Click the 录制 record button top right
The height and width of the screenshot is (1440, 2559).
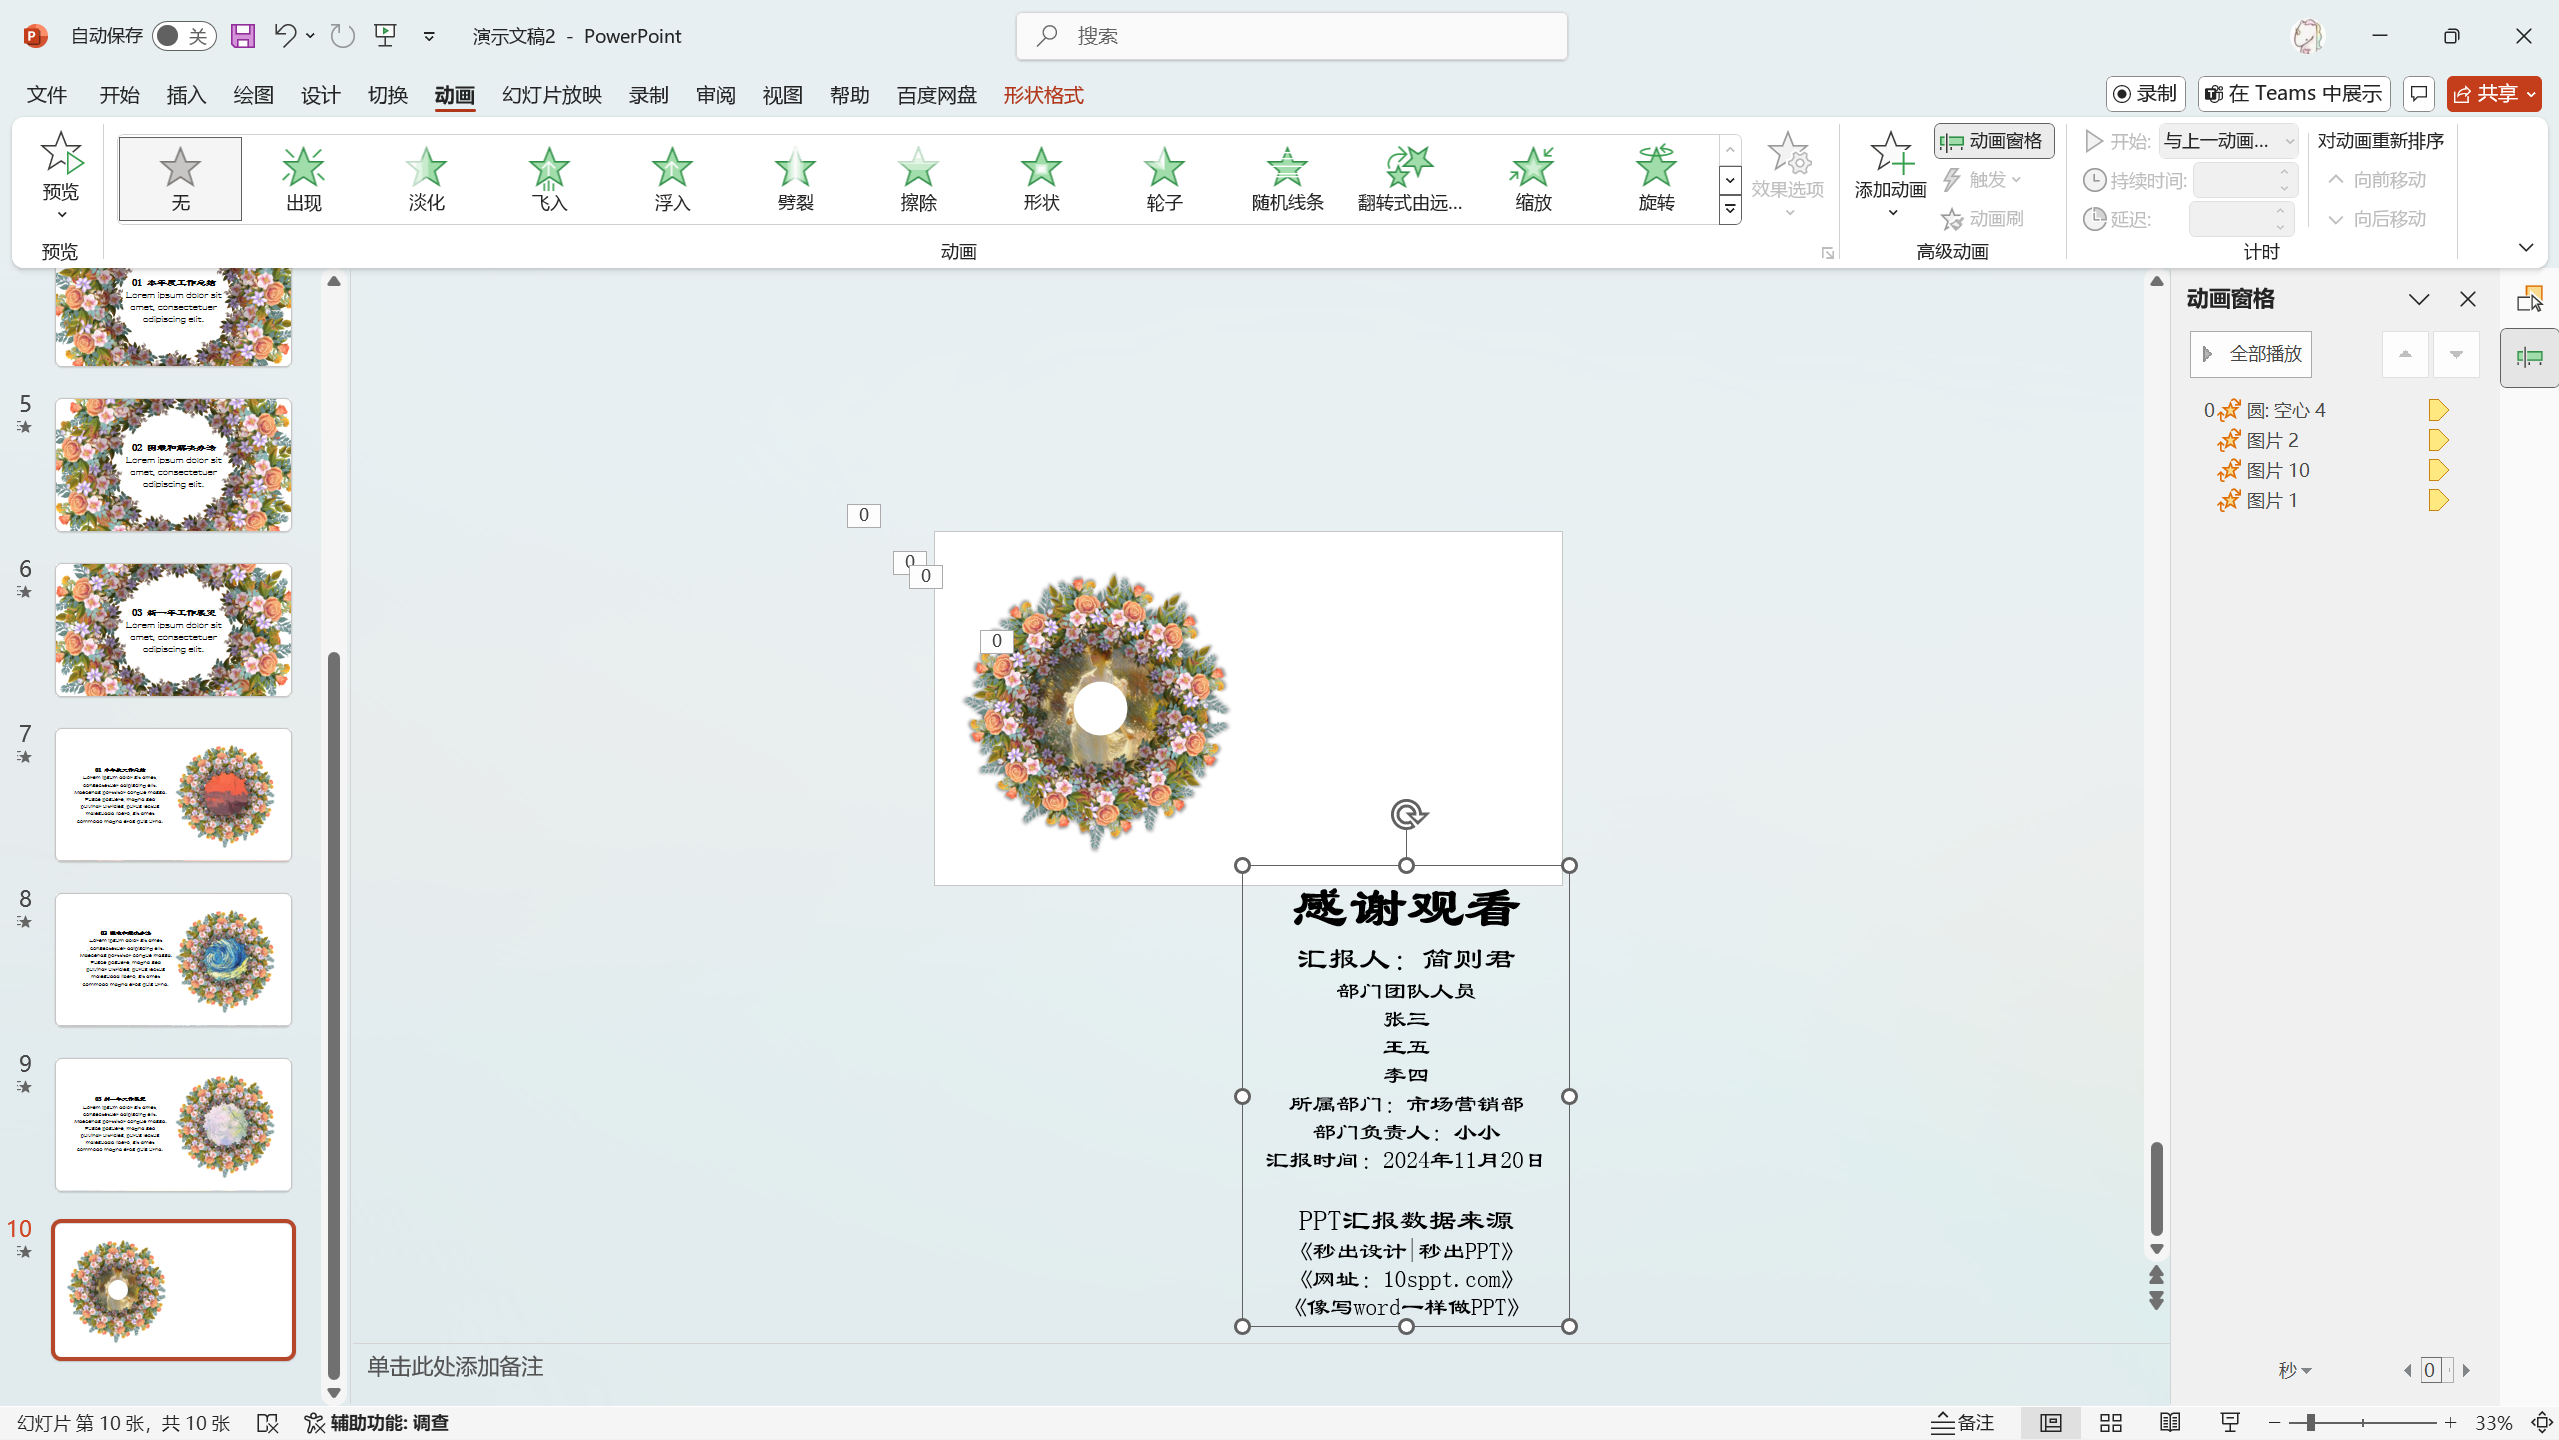click(2145, 94)
